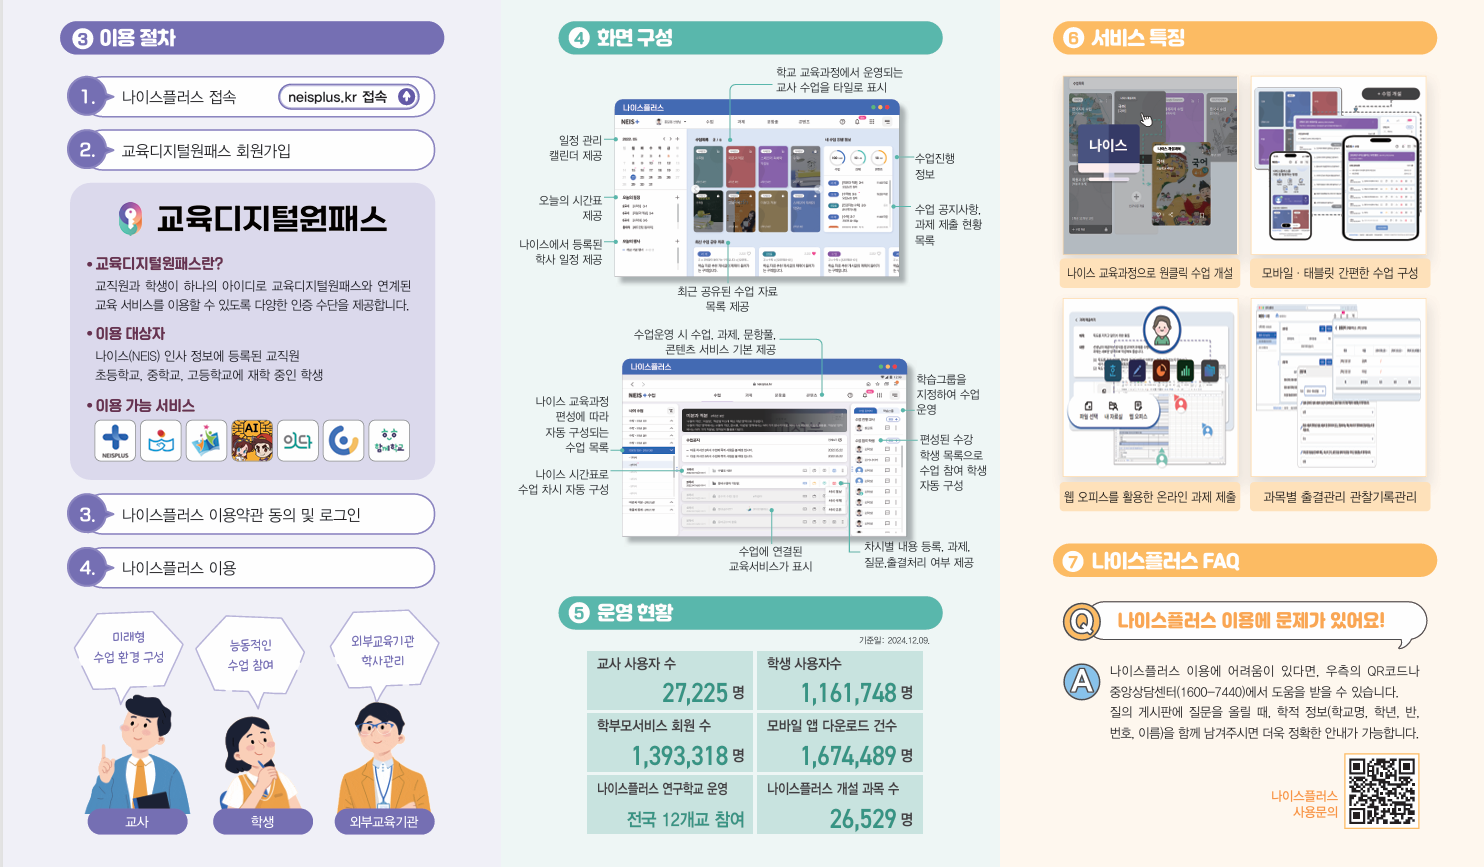Viewport: 1484px width, 867px height.
Task: Open the 나이스 교육과정으로 원클릭 수업 개설 image
Action: [x=1150, y=165]
